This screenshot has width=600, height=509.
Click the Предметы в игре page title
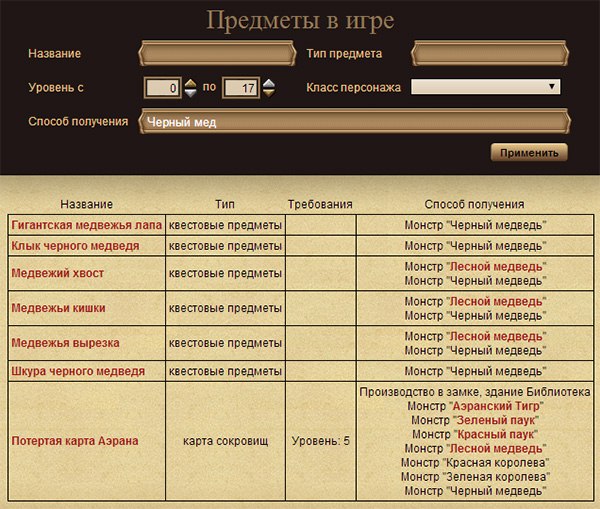[300, 20]
